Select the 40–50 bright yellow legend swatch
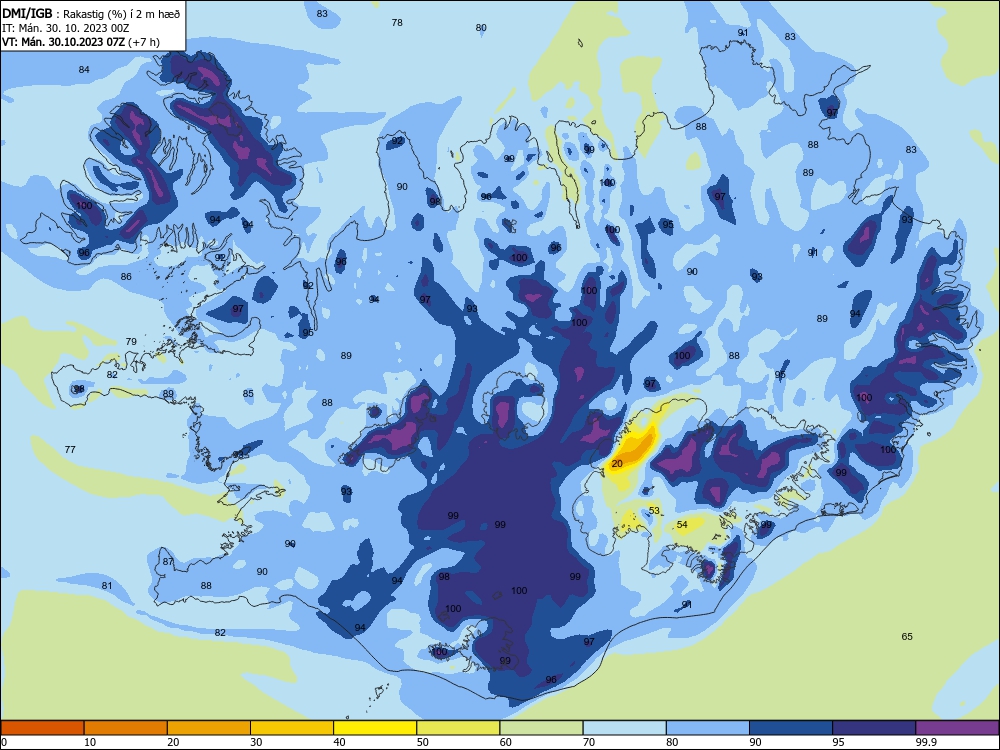Viewport: 1000px width, 750px height. pyautogui.click(x=375, y=728)
